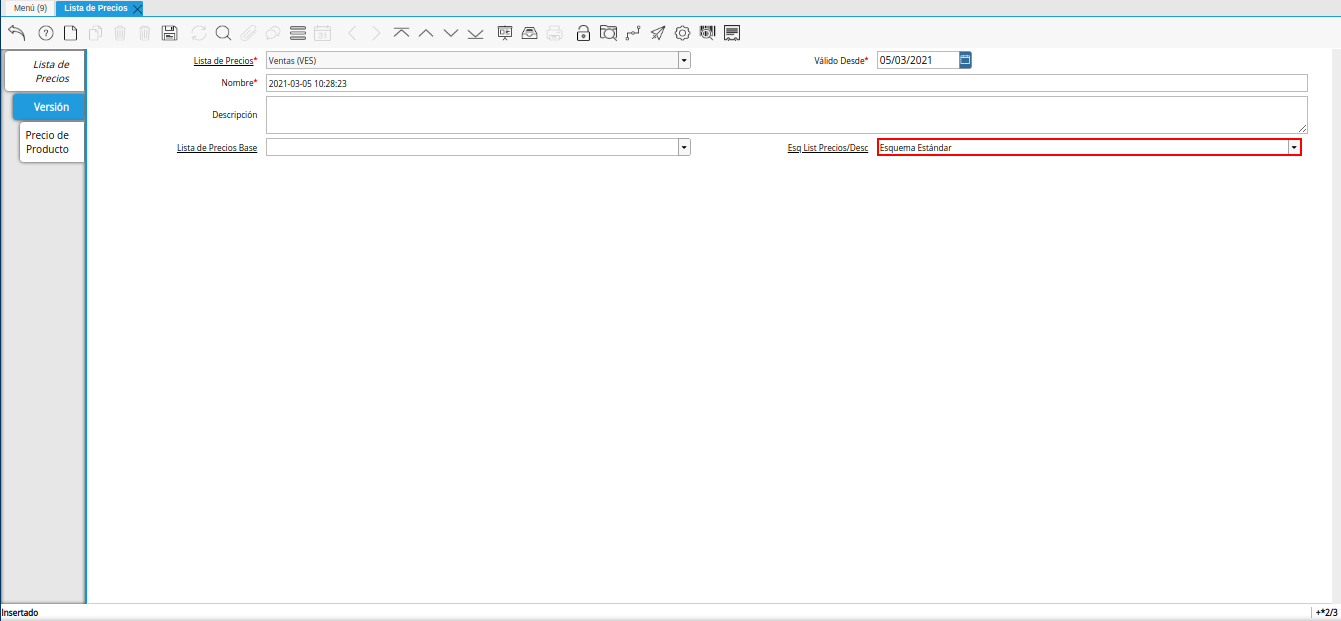1341x621 pixels.
Task: Open Esq List Precios/Desc dropdown arrow
Action: tap(1293, 147)
